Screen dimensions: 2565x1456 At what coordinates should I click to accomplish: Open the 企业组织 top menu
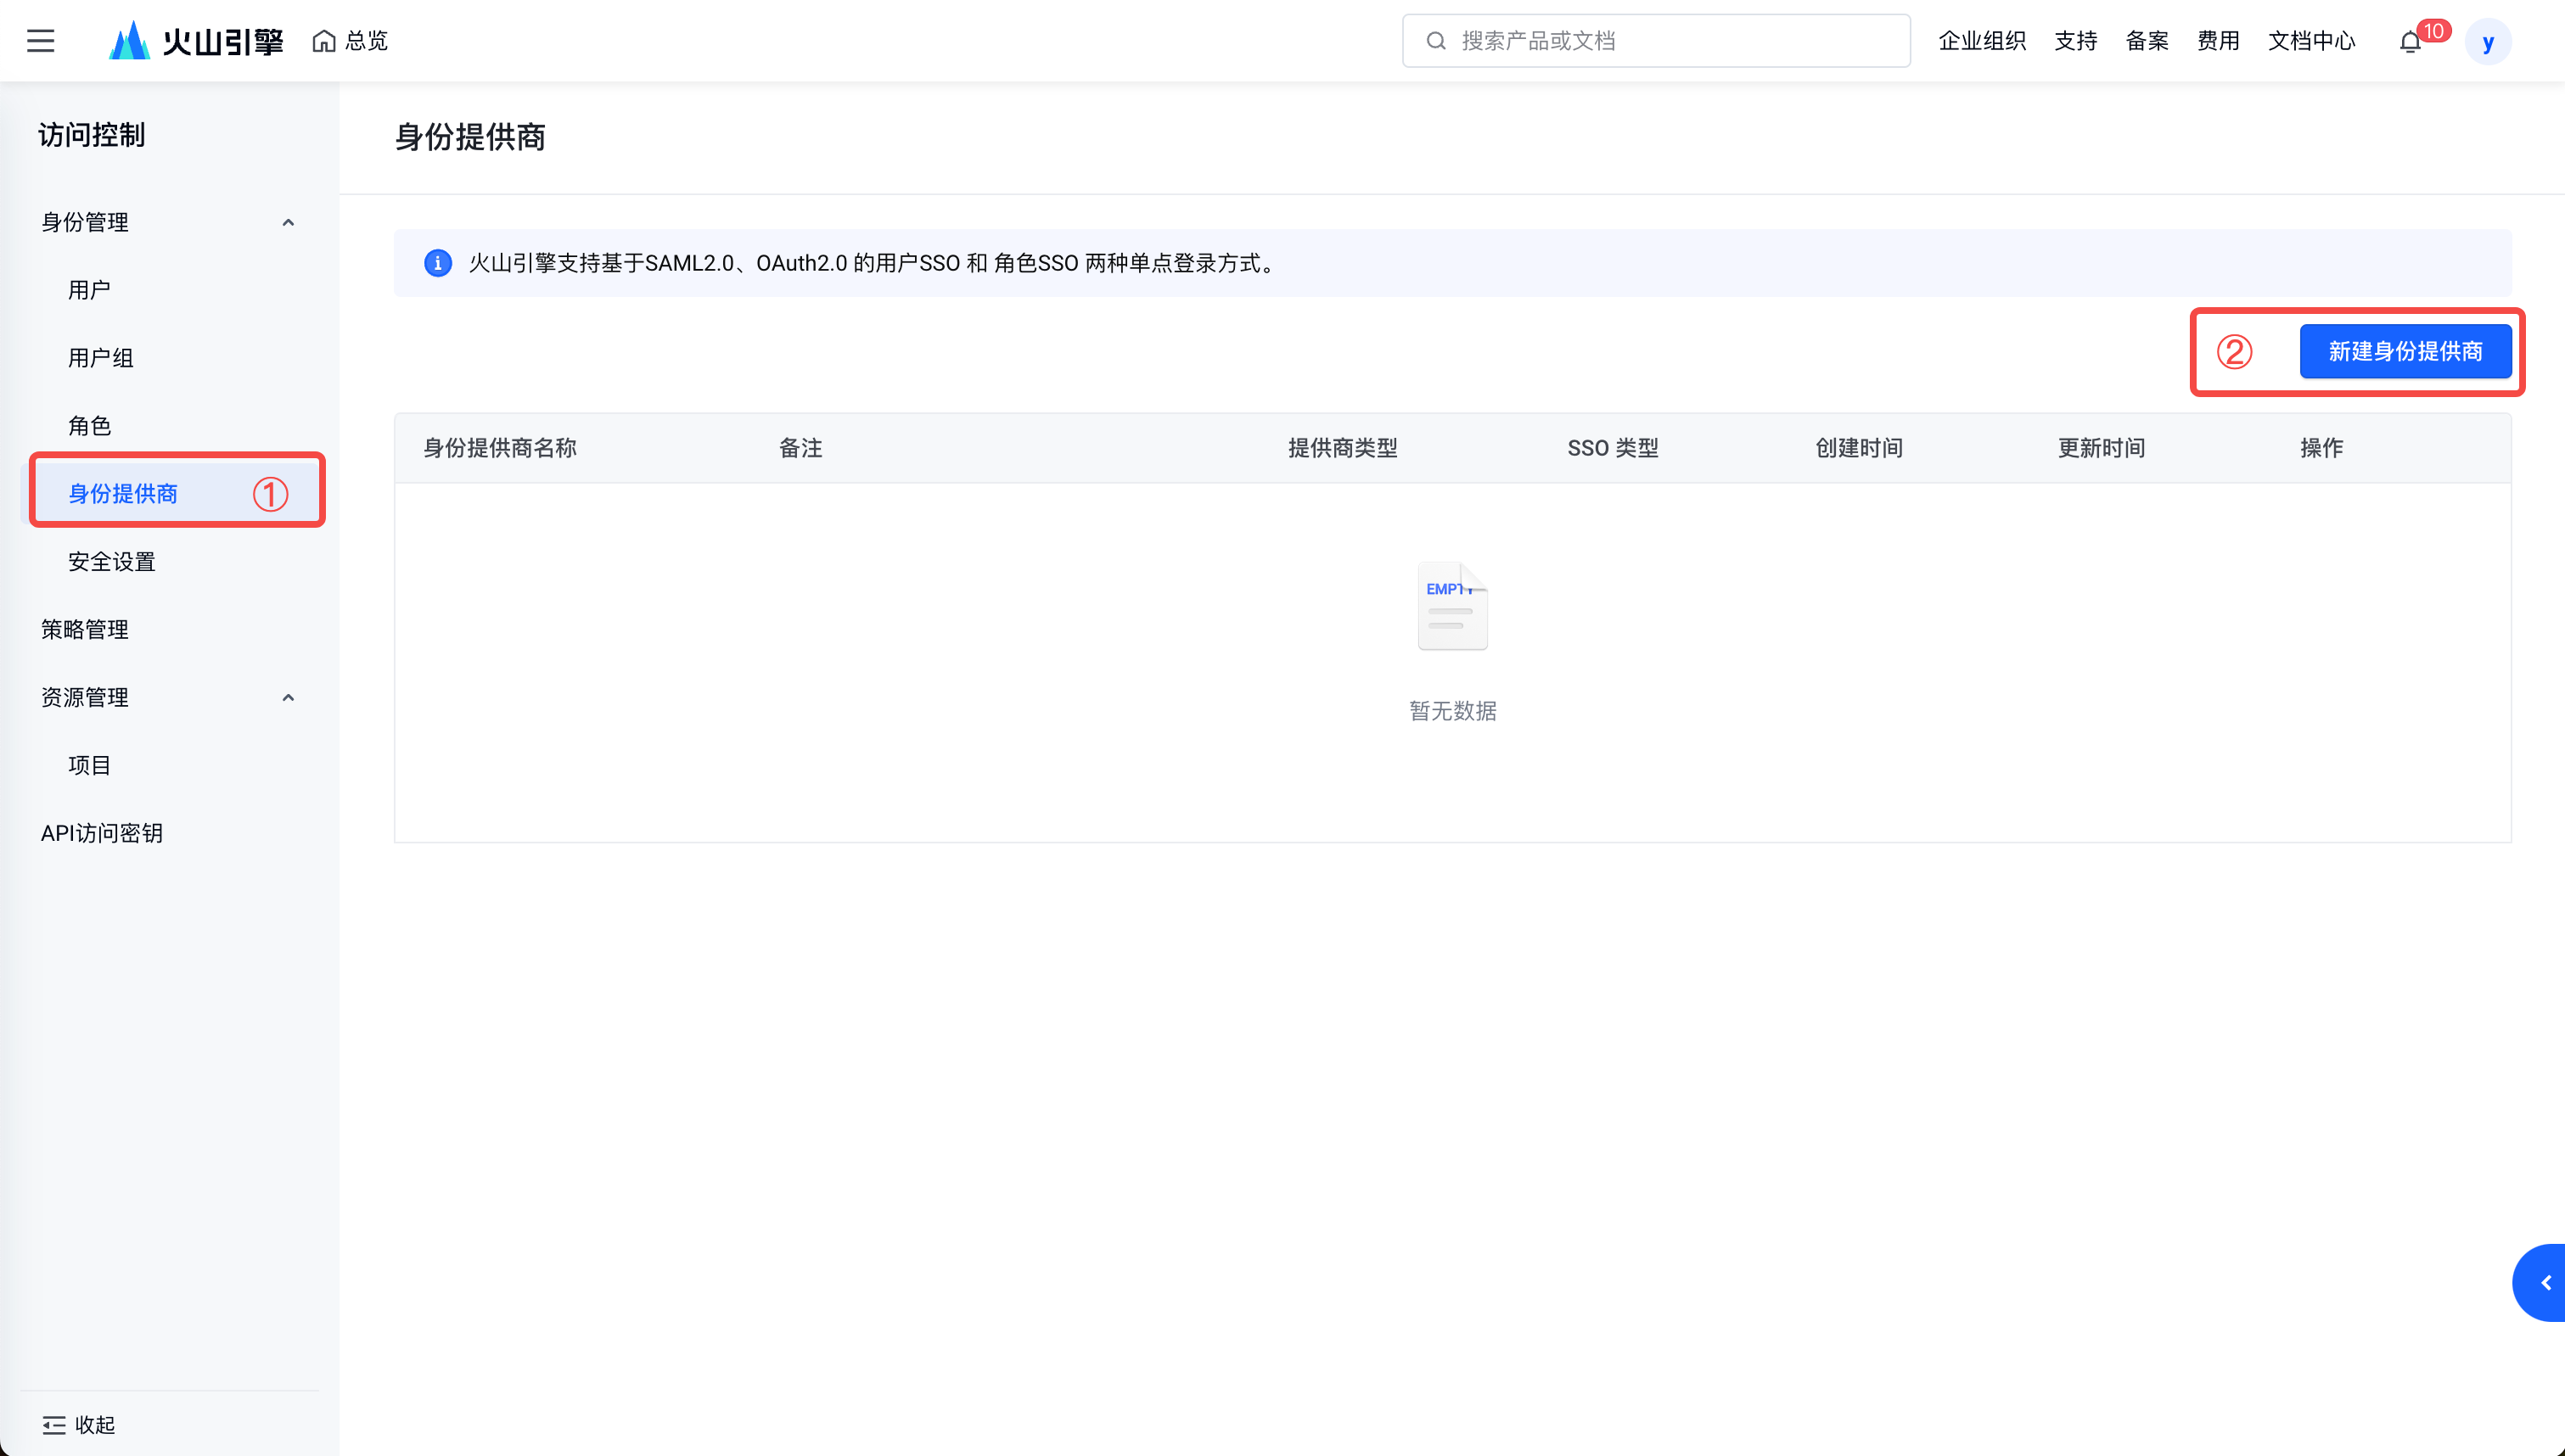pos(1982,41)
